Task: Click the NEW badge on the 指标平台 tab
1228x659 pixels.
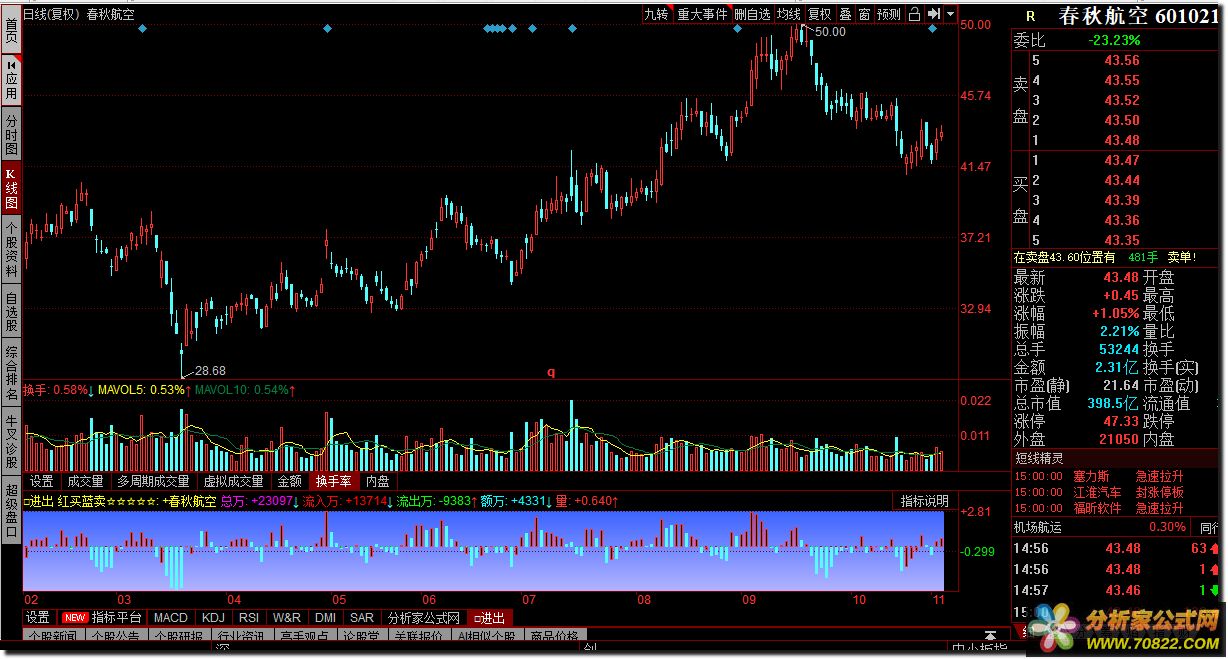Action: pos(75,617)
